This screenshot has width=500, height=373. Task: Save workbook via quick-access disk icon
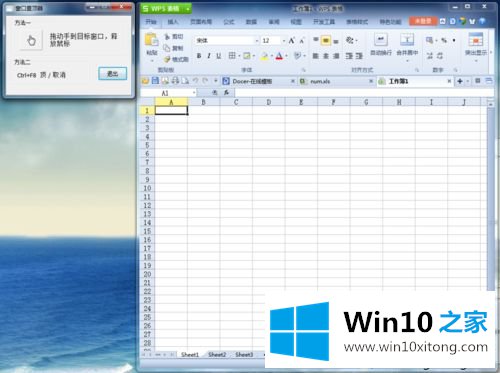[x=155, y=81]
